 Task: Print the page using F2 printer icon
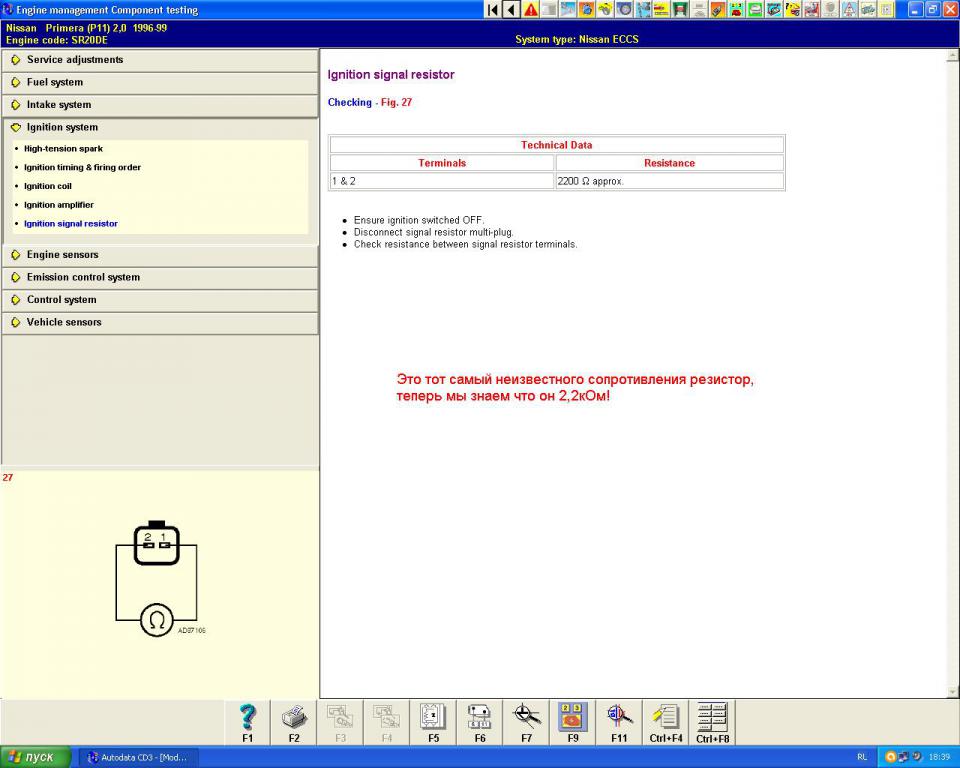294,723
